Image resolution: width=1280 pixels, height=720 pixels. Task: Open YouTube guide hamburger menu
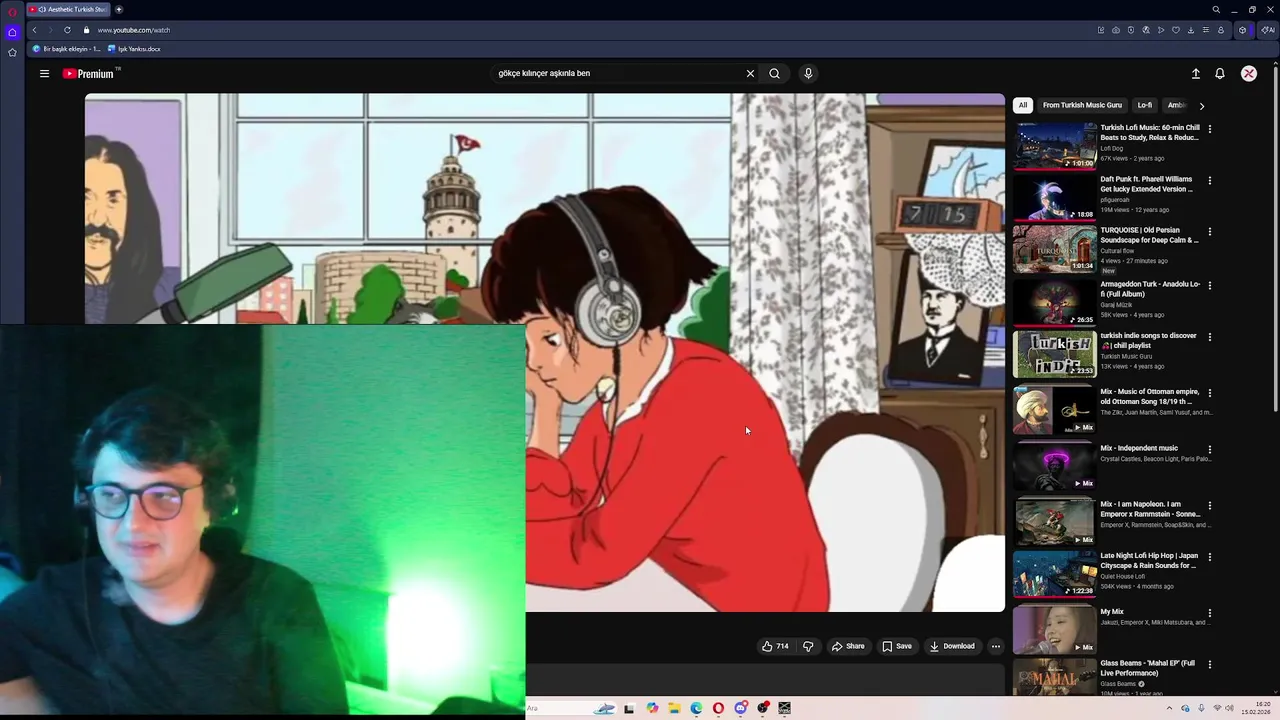[44, 73]
